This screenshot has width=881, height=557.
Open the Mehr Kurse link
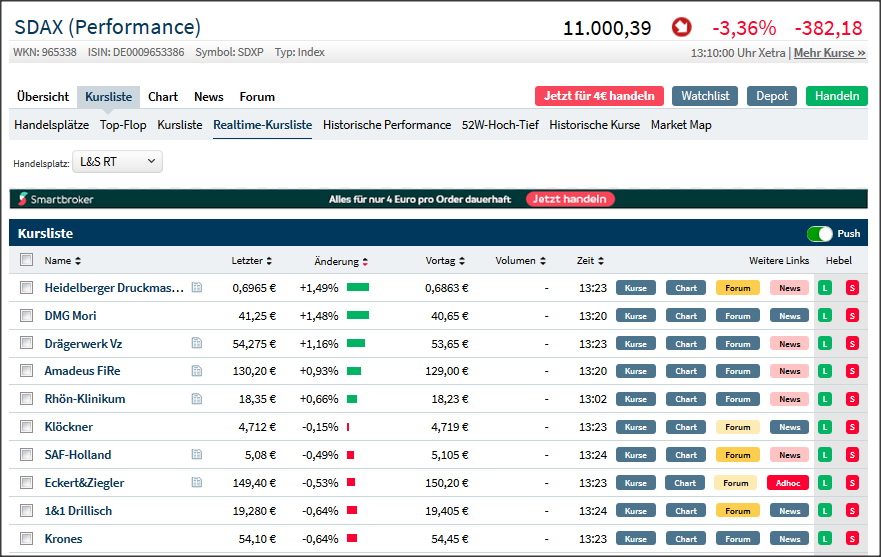(829, 53)
